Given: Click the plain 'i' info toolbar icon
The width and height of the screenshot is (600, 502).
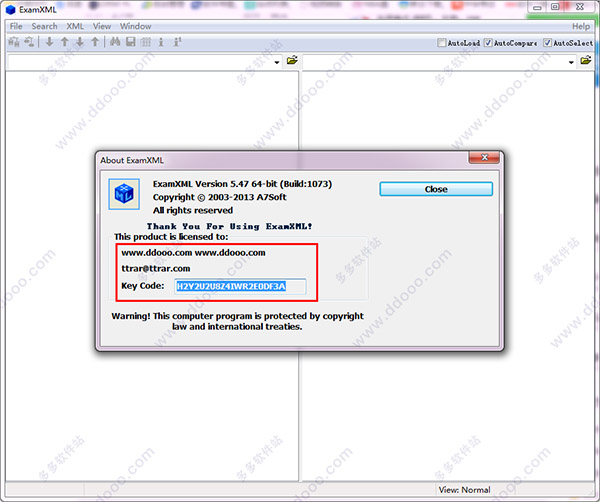Looking at the screenshot, I should 161,42.
